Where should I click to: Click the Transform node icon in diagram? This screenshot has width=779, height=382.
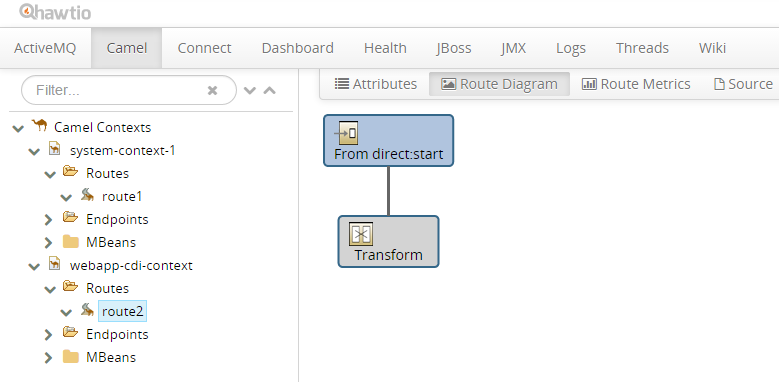[361, 234]
